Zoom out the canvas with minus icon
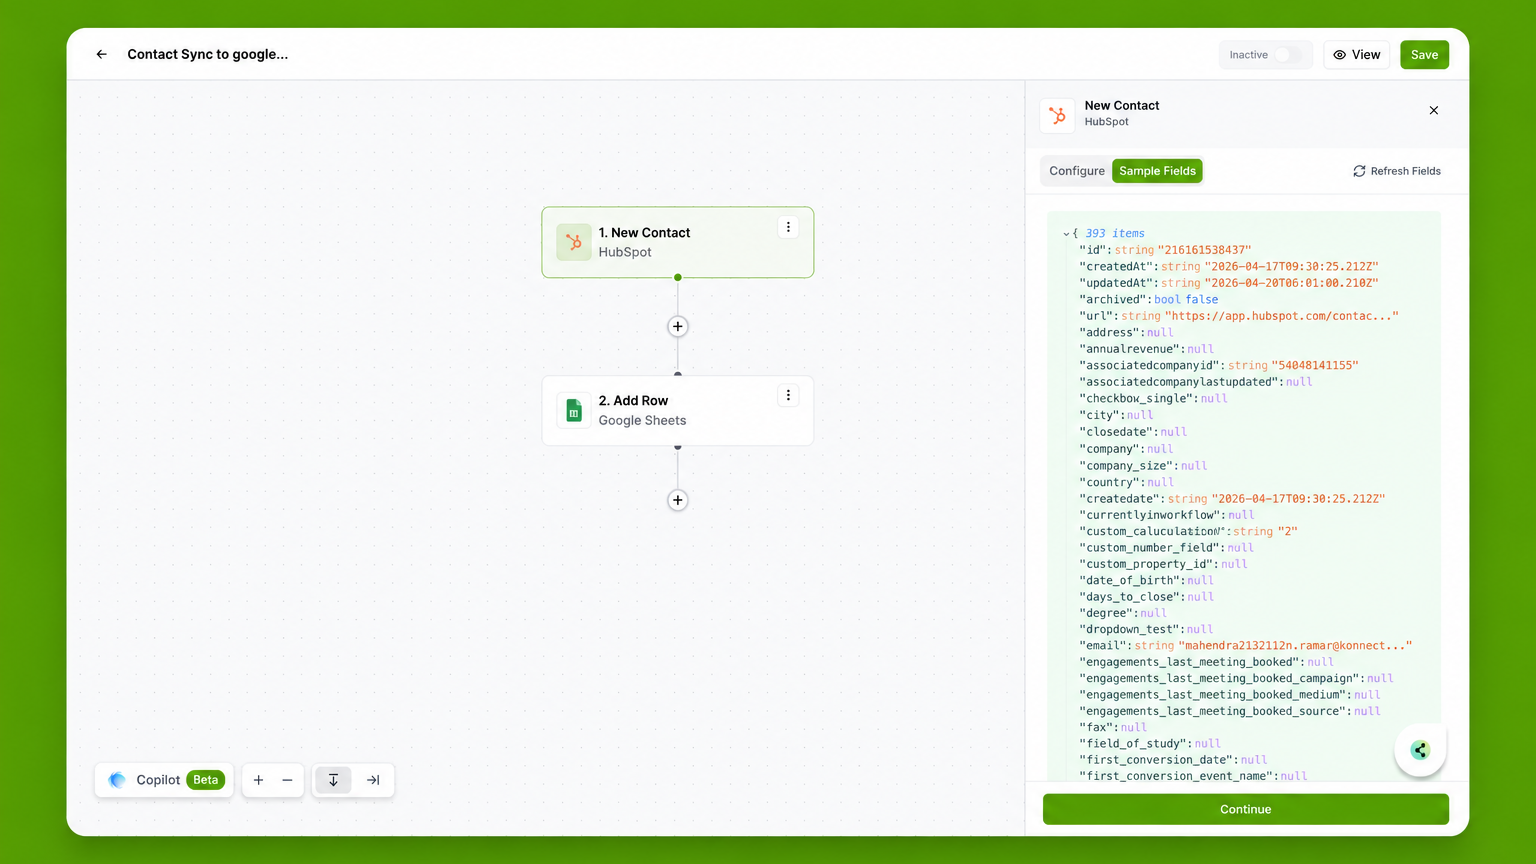 (x=287, y=780)
